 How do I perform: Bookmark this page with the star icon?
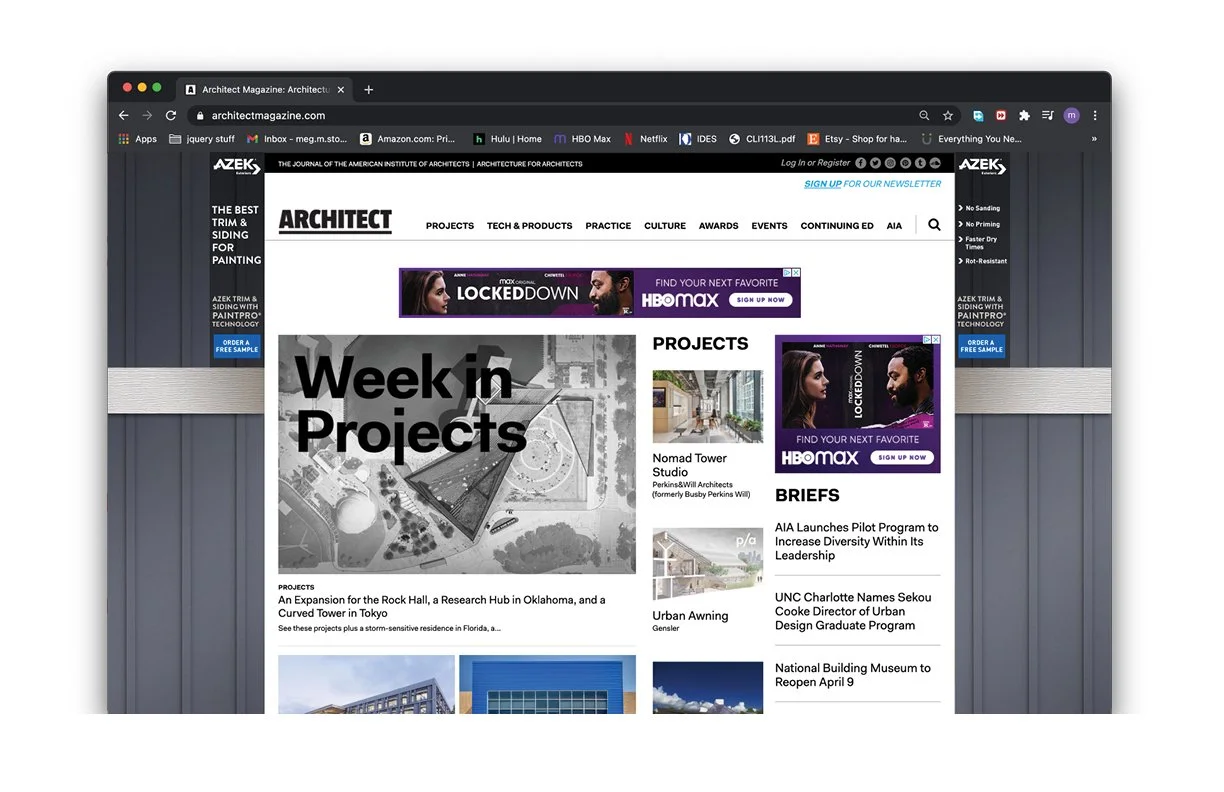[948, 116]
